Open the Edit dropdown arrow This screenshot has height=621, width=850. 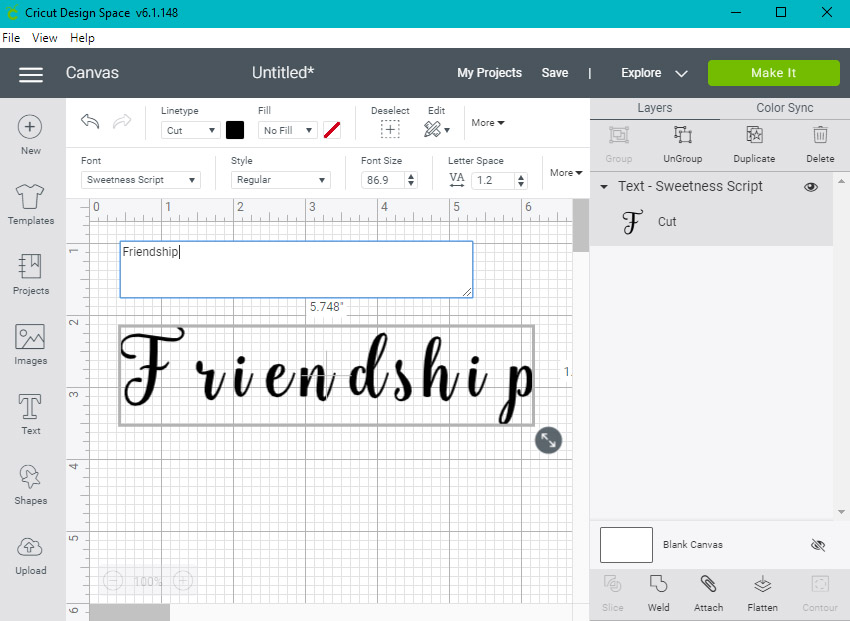click(447, 131)
